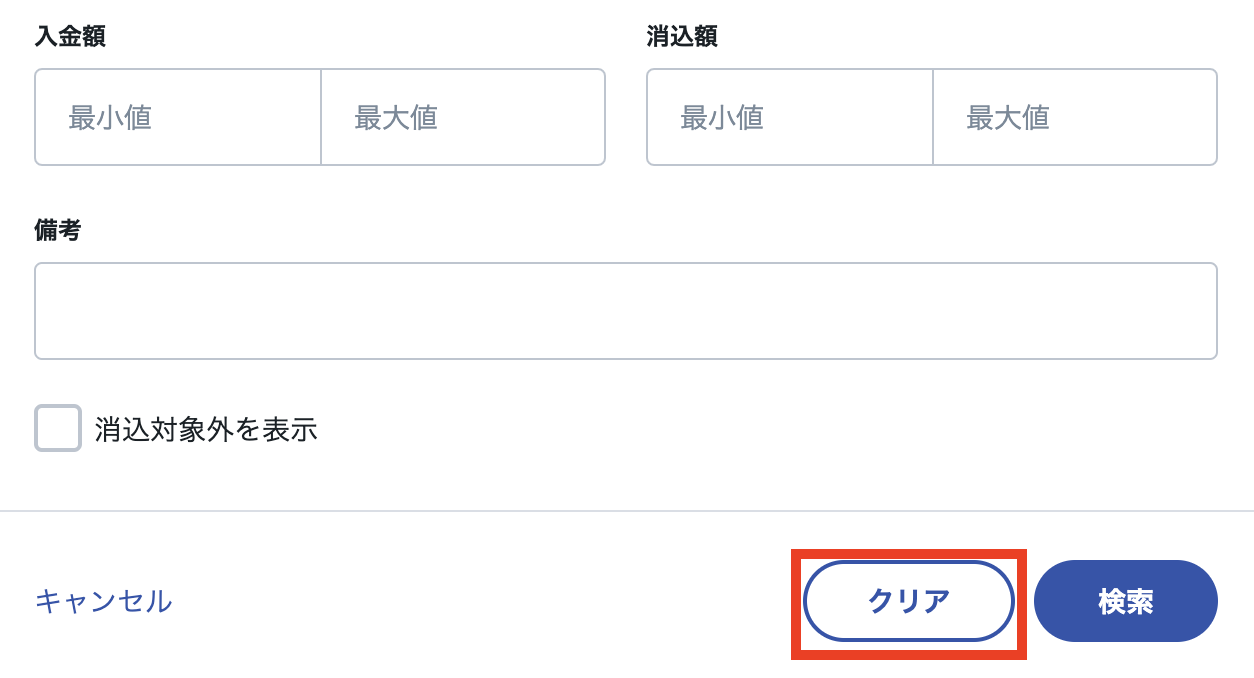This screenshot has width=1254, height=678.
Task: Click the 入金額 maximum value field
Action: tap(462, 116)
